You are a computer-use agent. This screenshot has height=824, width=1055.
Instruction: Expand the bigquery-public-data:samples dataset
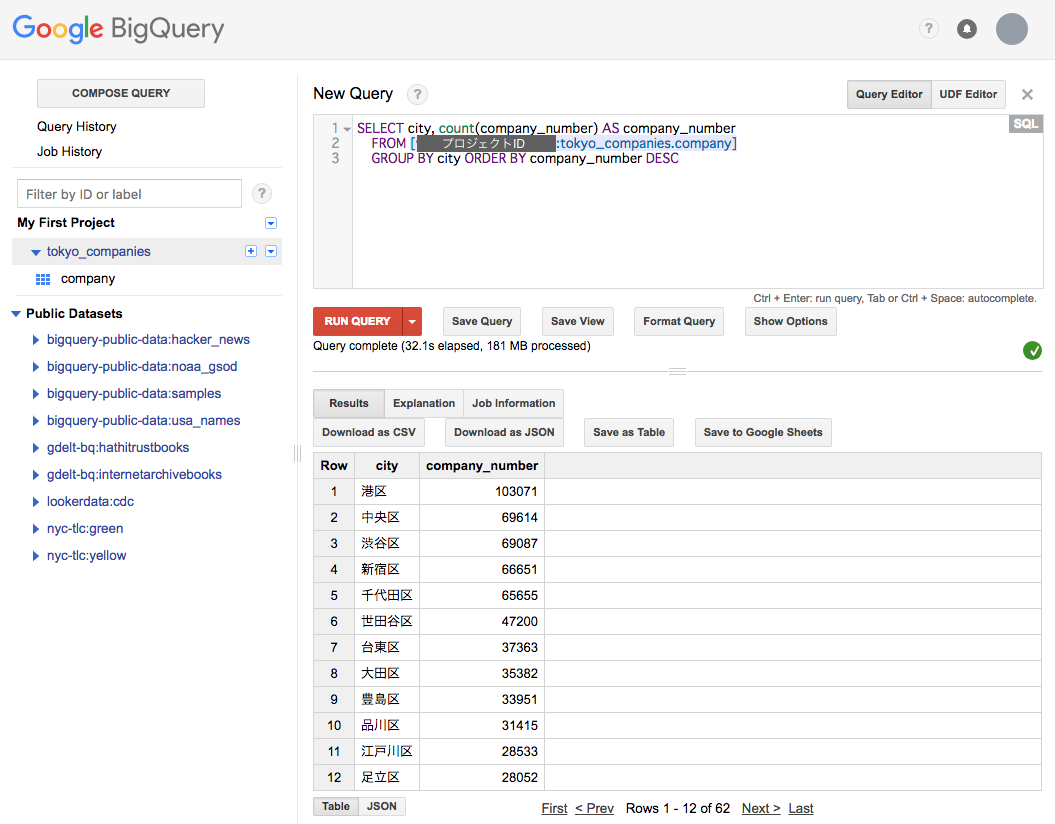click(x=36, y=394)
